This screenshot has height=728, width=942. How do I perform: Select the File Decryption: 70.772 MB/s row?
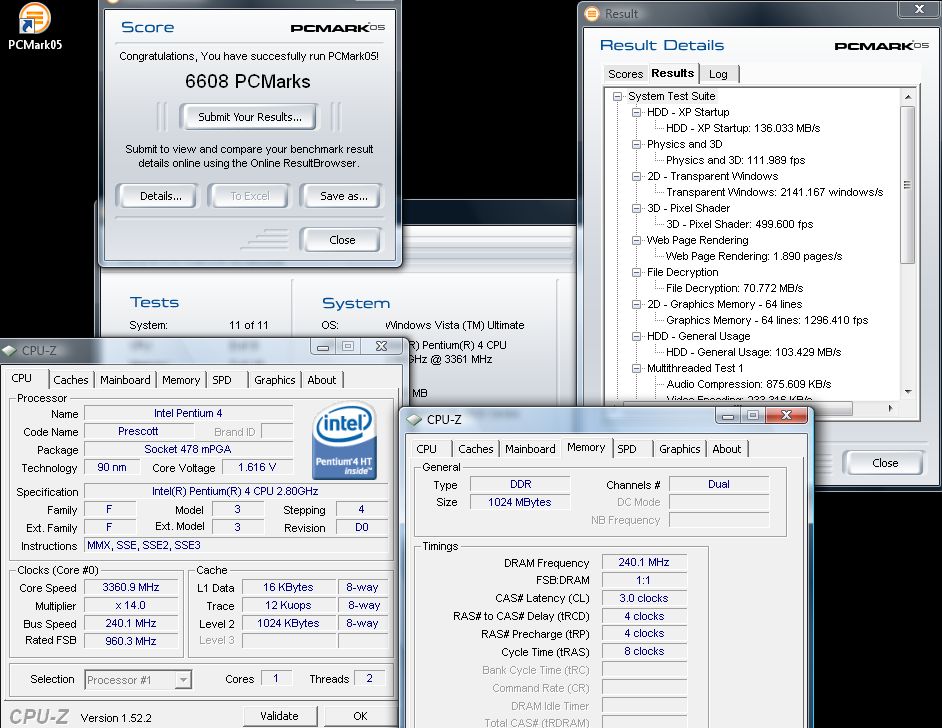734,288
